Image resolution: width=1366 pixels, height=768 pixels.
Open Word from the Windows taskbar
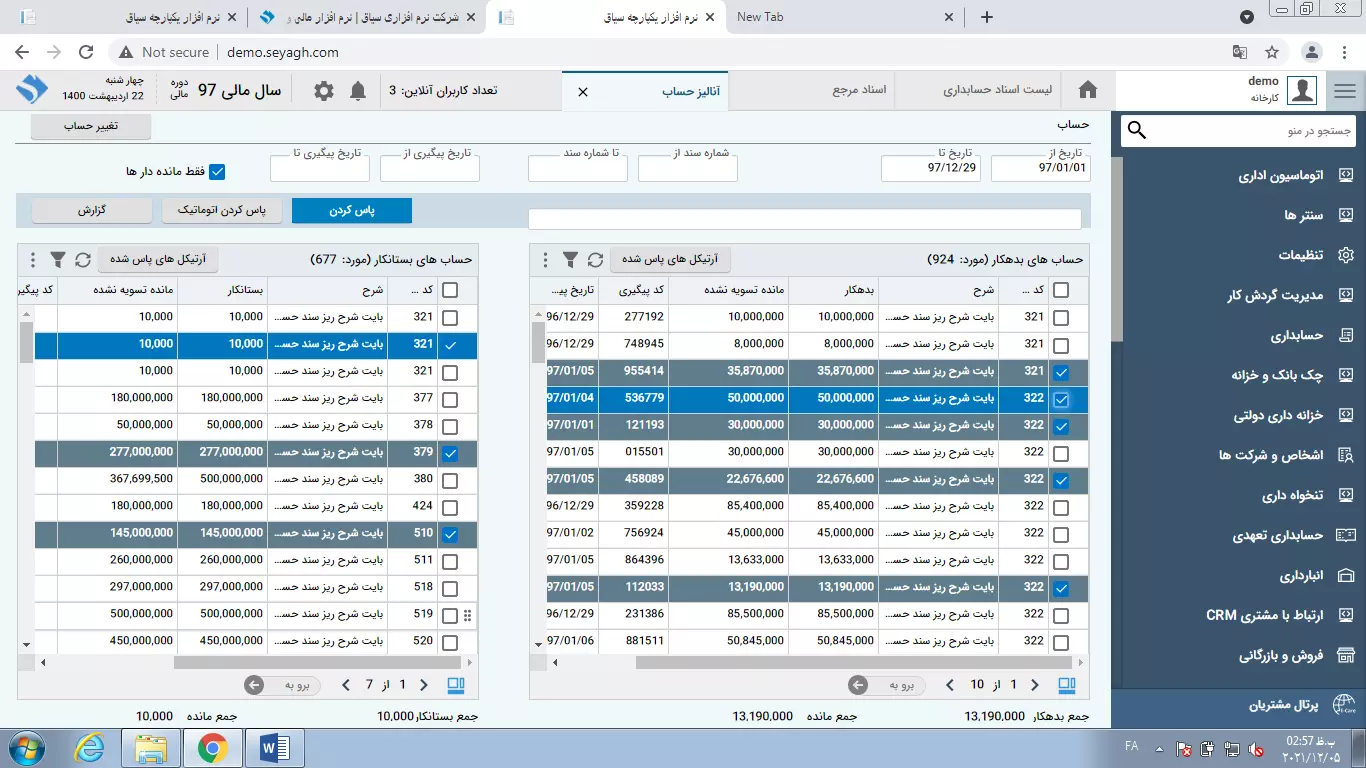coord(274,747)
